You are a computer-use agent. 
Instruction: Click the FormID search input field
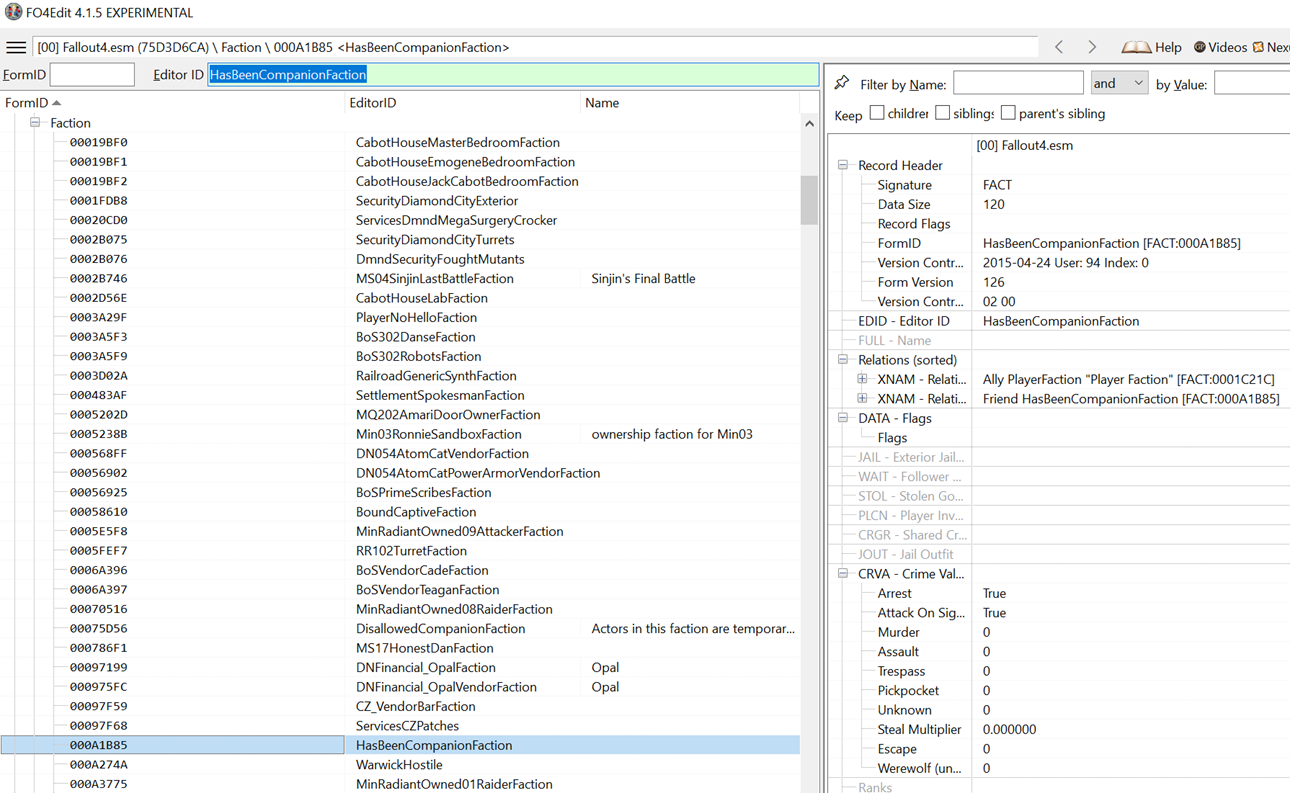[x=92, y=74]
